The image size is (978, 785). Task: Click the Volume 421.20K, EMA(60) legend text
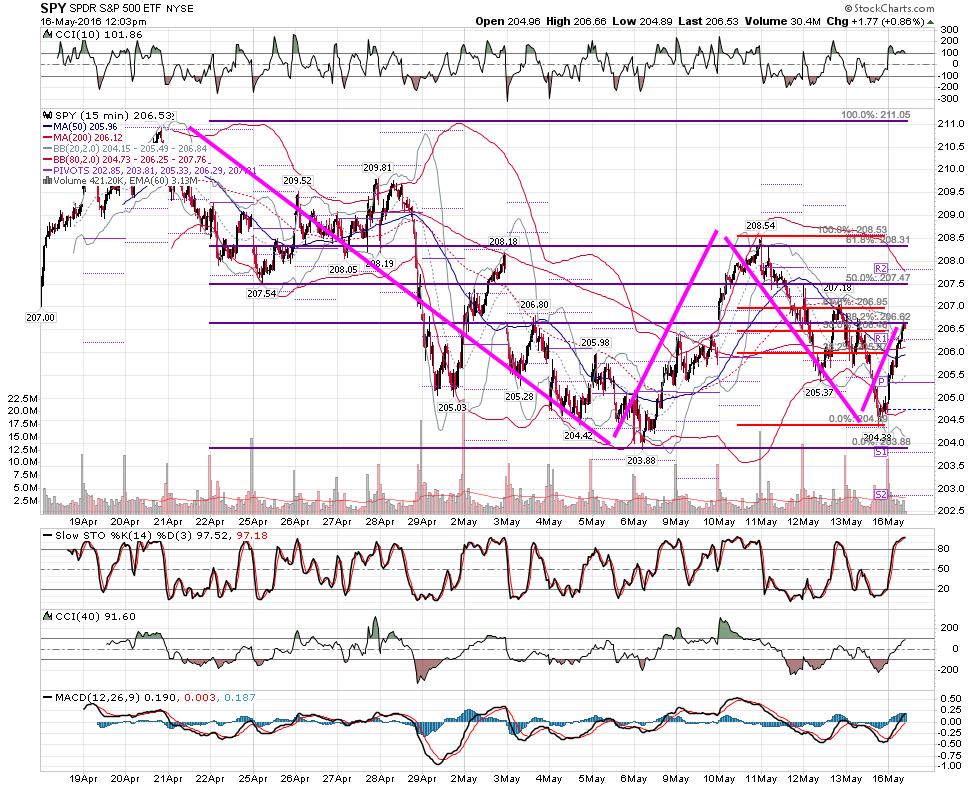(126, 181)
